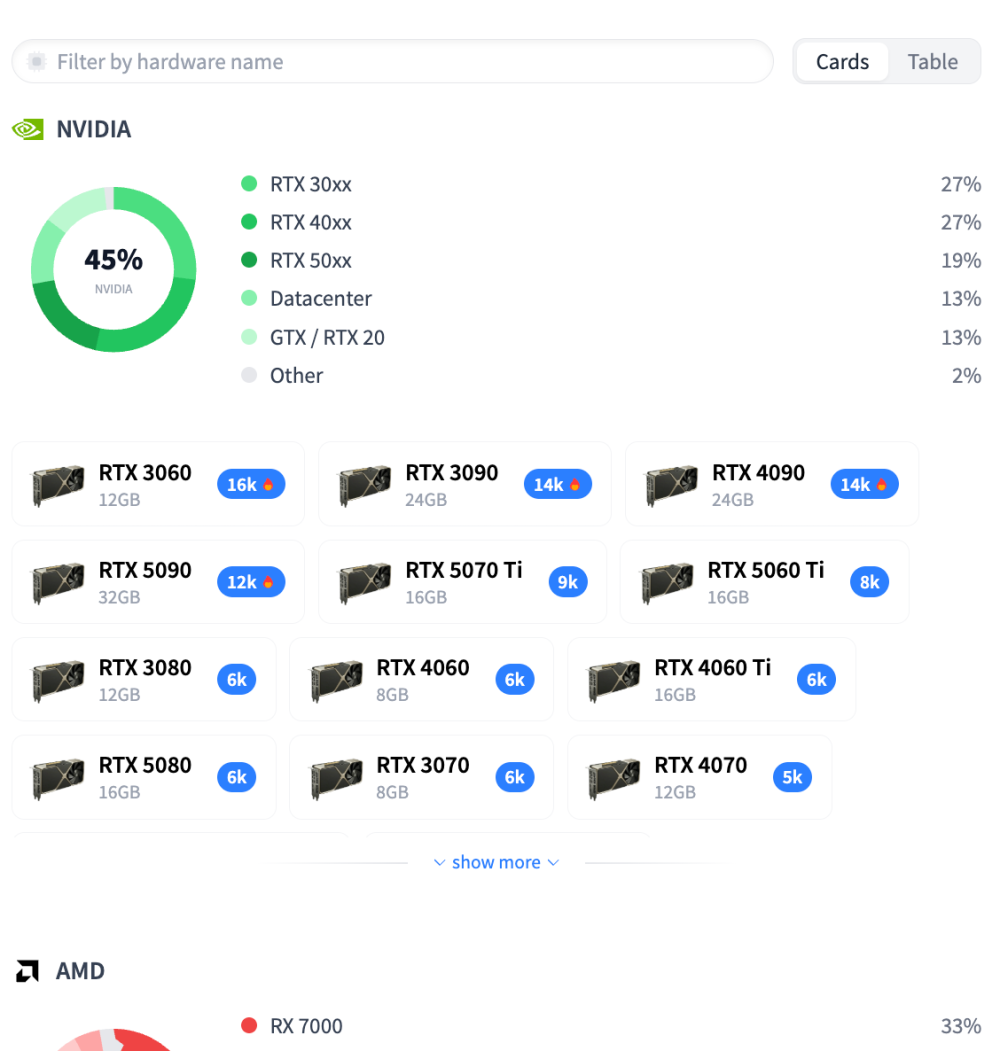1000x1051 pixels.
Task: Click the RTX 3060 GPU thumbnail
Action: tap(58, 485)
